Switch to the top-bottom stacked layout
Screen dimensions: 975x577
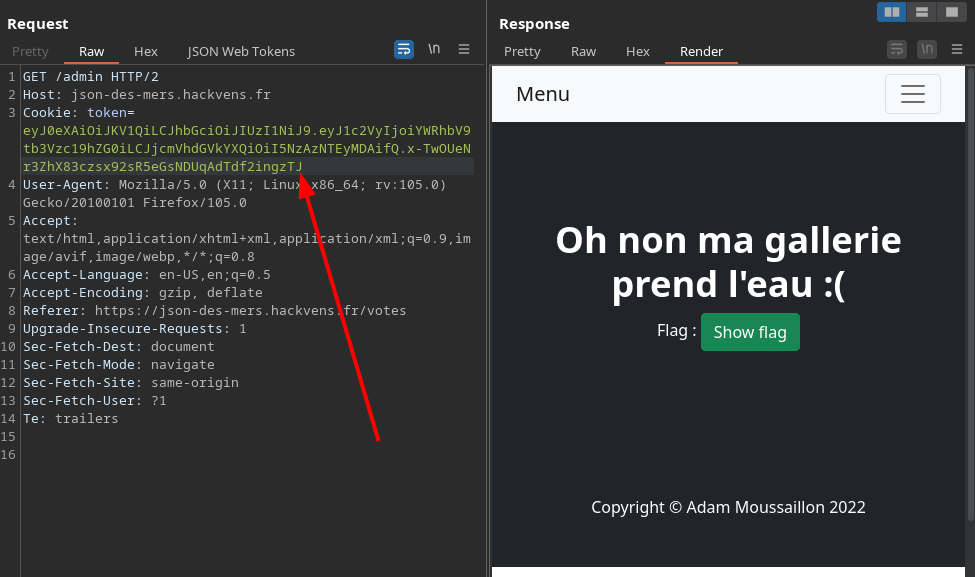click(x=921, y=12)
